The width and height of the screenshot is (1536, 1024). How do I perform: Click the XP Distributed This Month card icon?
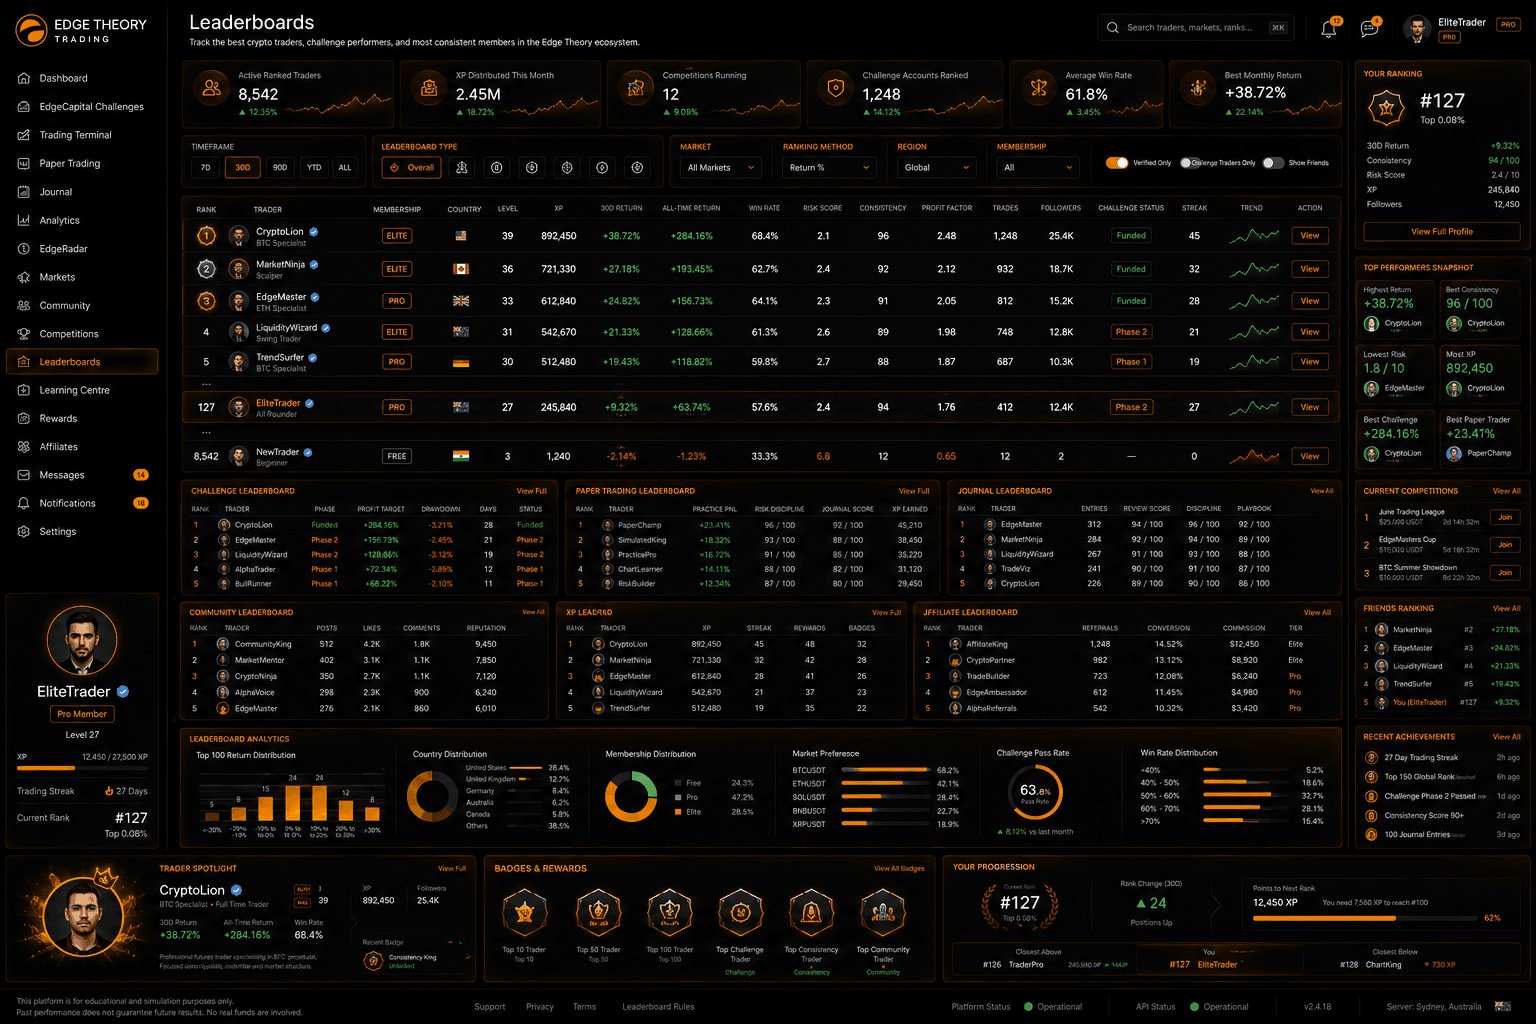[429, 88]
